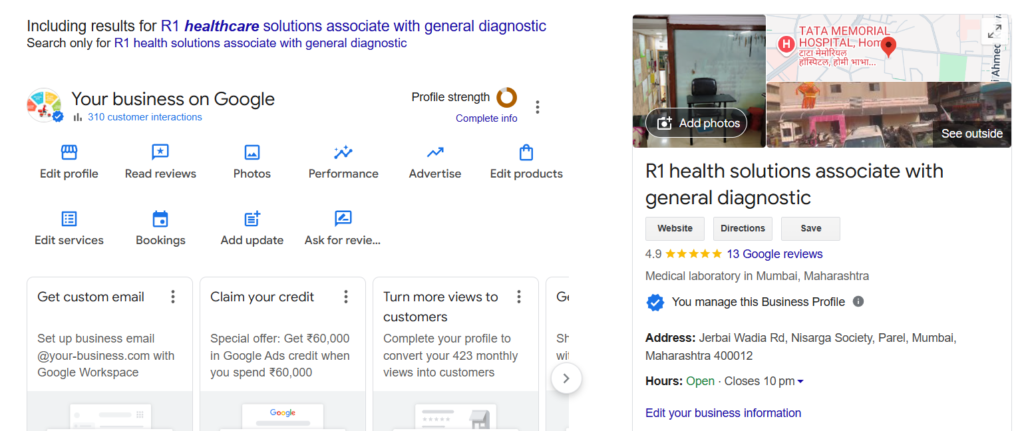Open three-dot menu on Get custom email card

(x=173, y=297)
